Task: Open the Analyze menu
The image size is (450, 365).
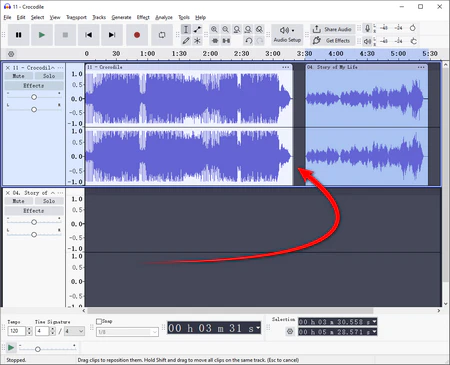Action: coord(164,17)
